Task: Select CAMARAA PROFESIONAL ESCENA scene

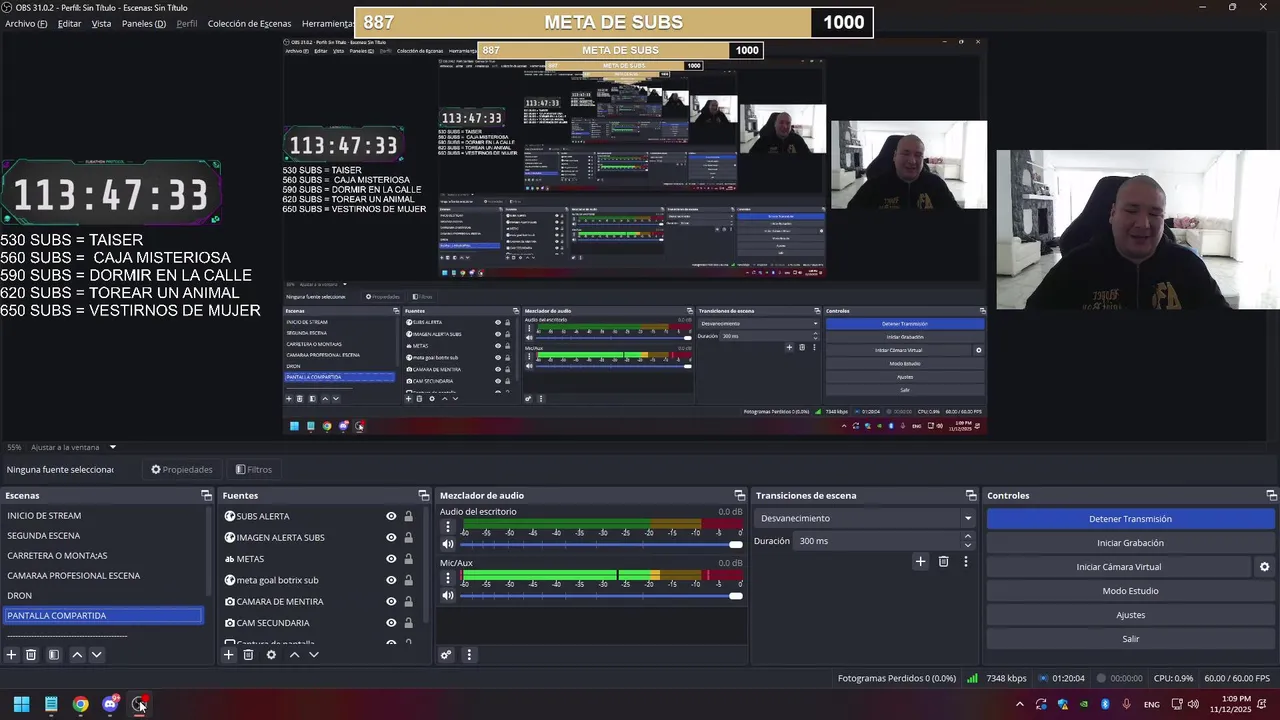Action: click(x=103, y=576)
